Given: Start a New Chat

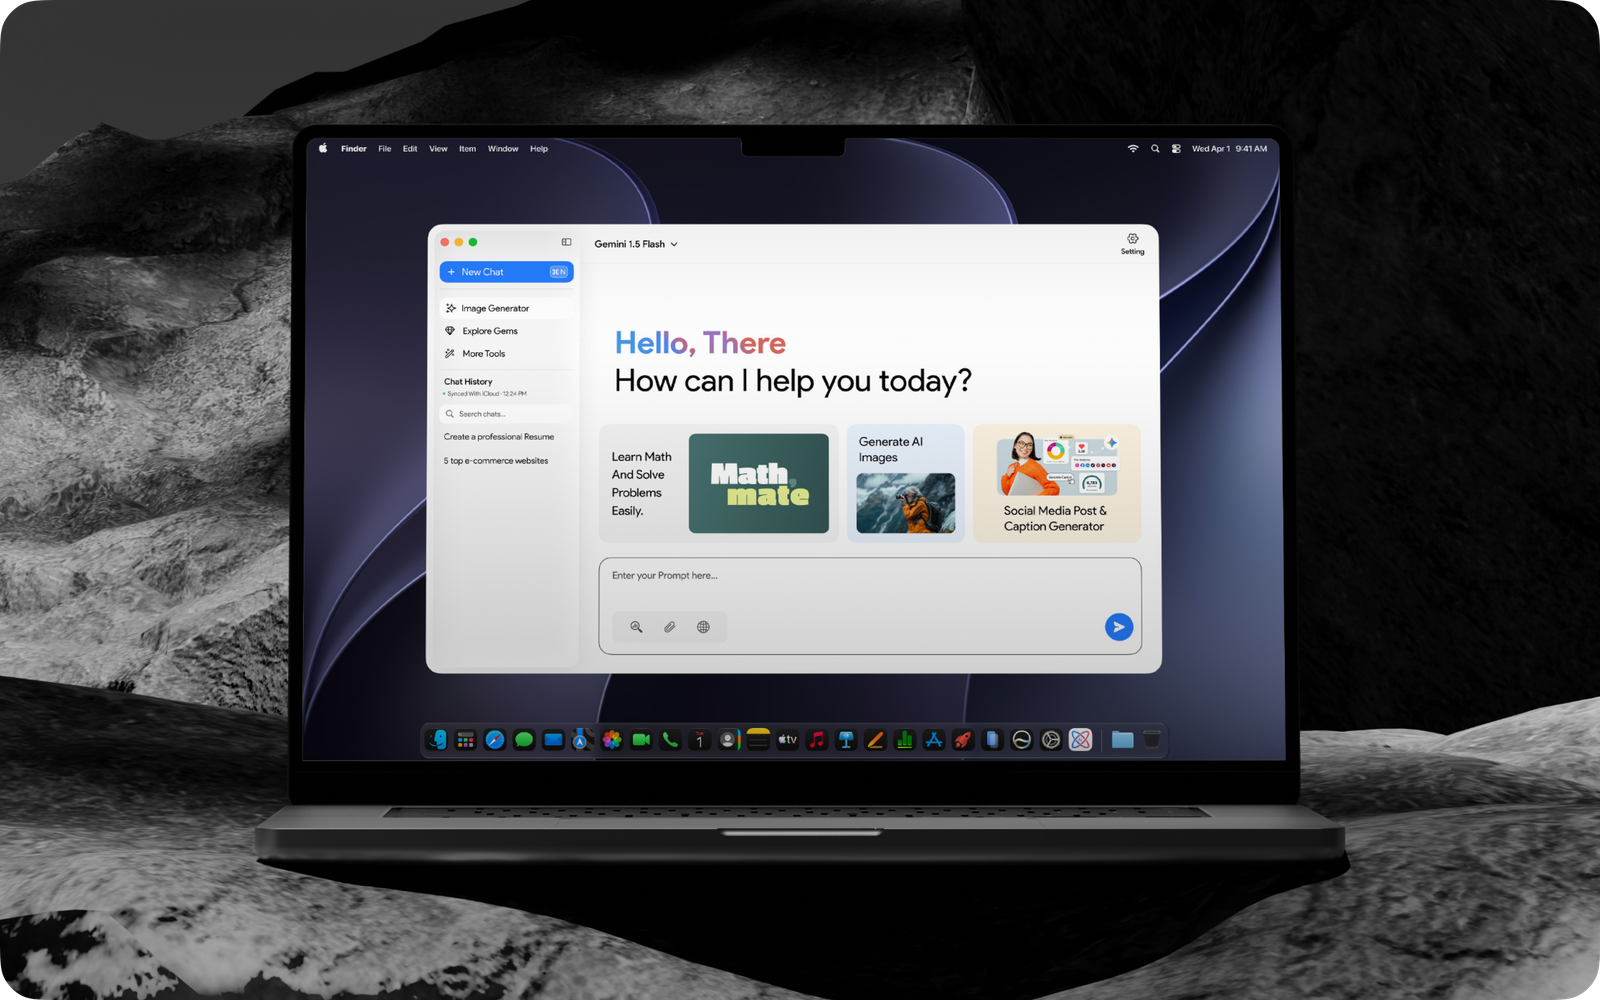Looking at the screenshot, I should coord(506,272).
